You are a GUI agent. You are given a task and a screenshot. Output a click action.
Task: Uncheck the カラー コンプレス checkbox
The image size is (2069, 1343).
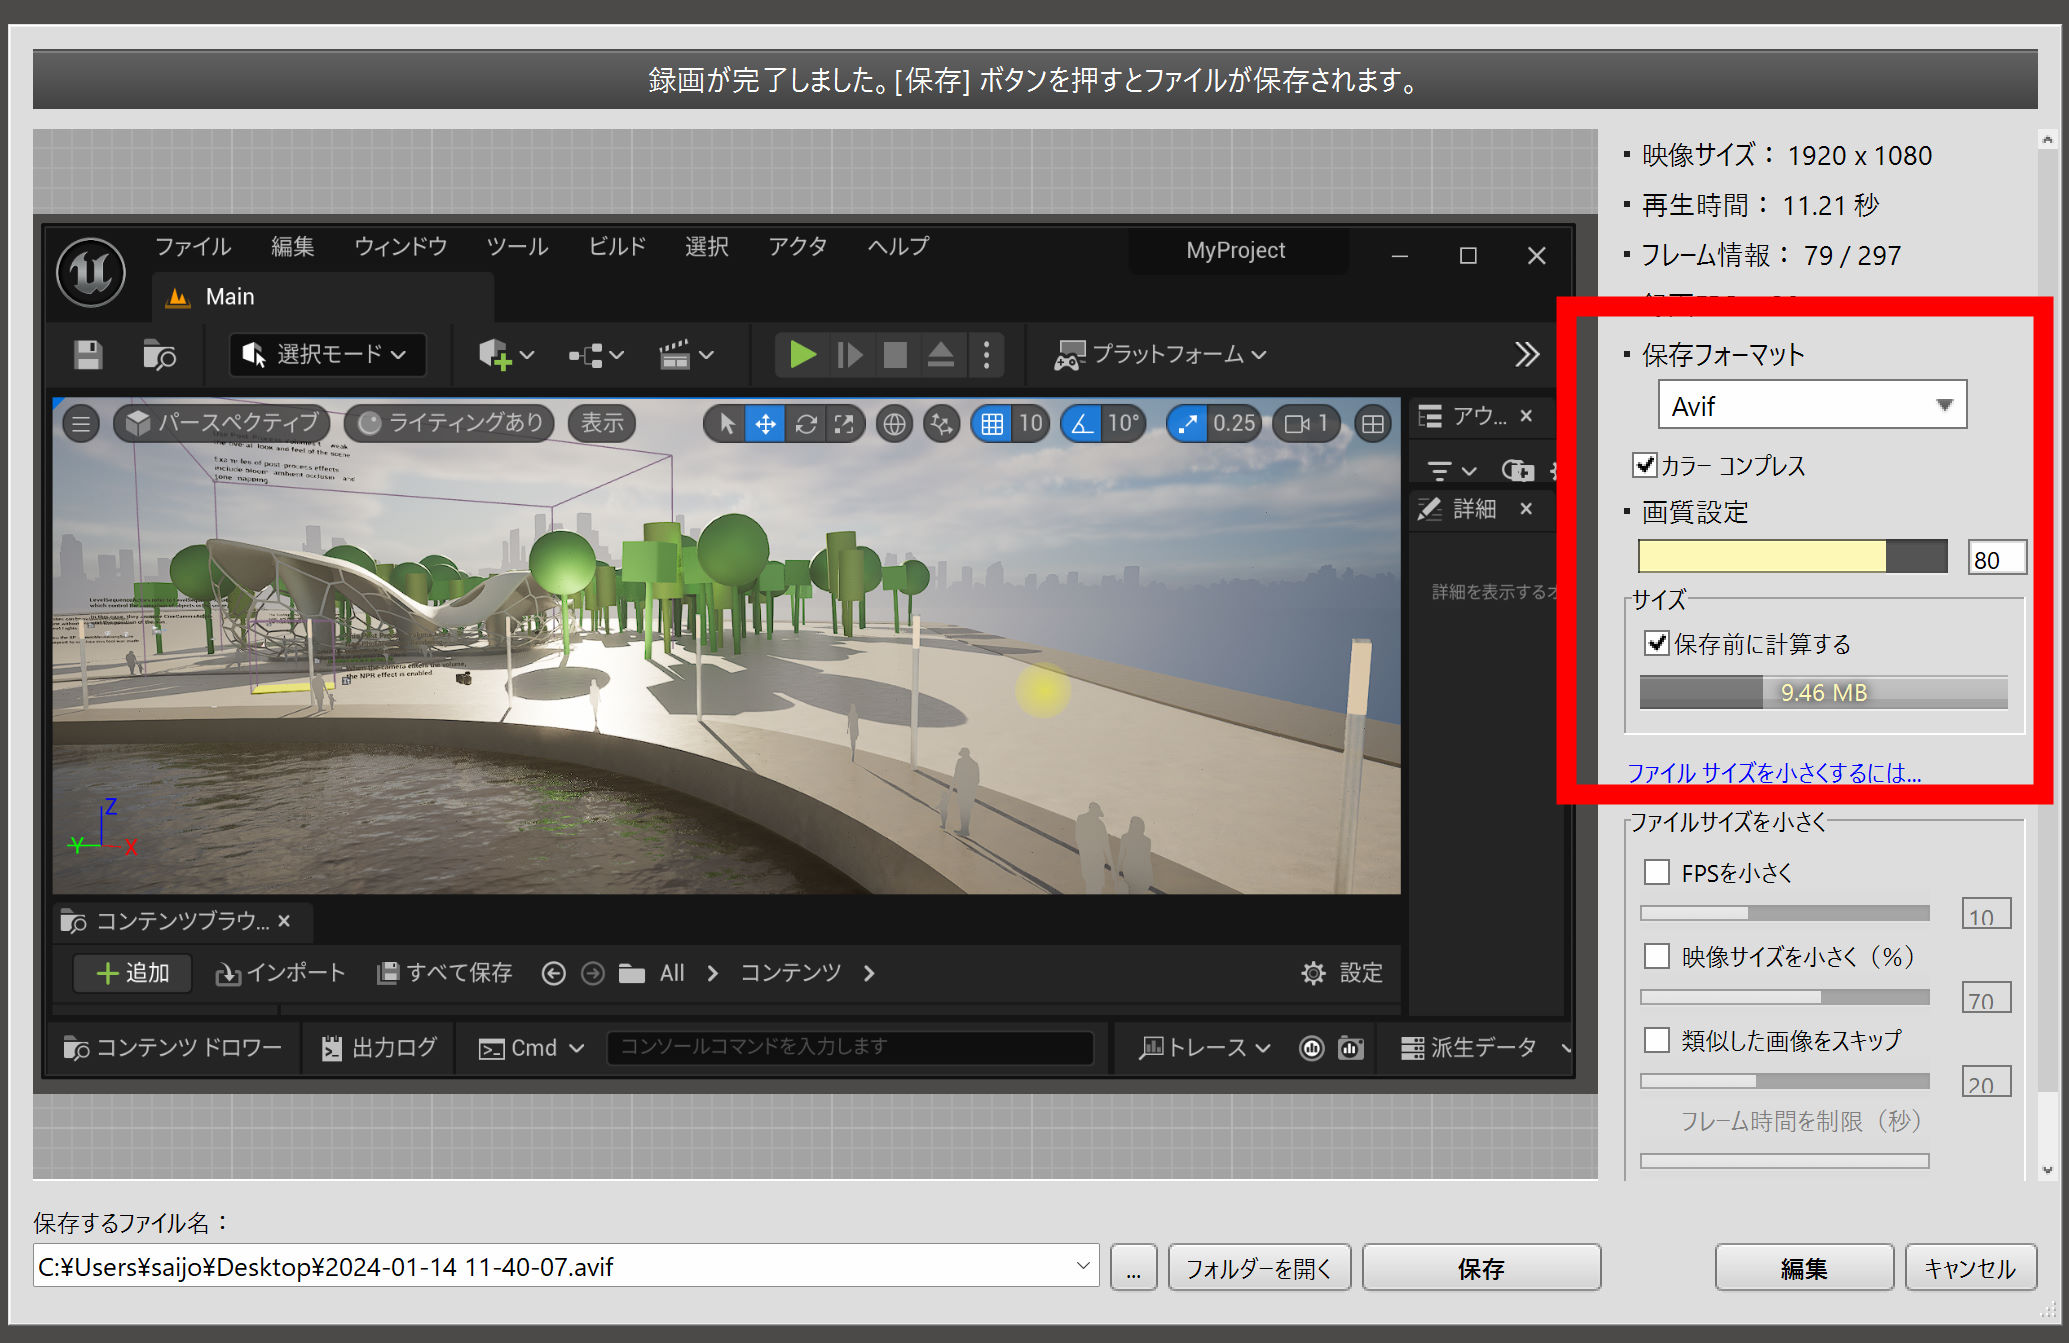(x=1645, y=465)
